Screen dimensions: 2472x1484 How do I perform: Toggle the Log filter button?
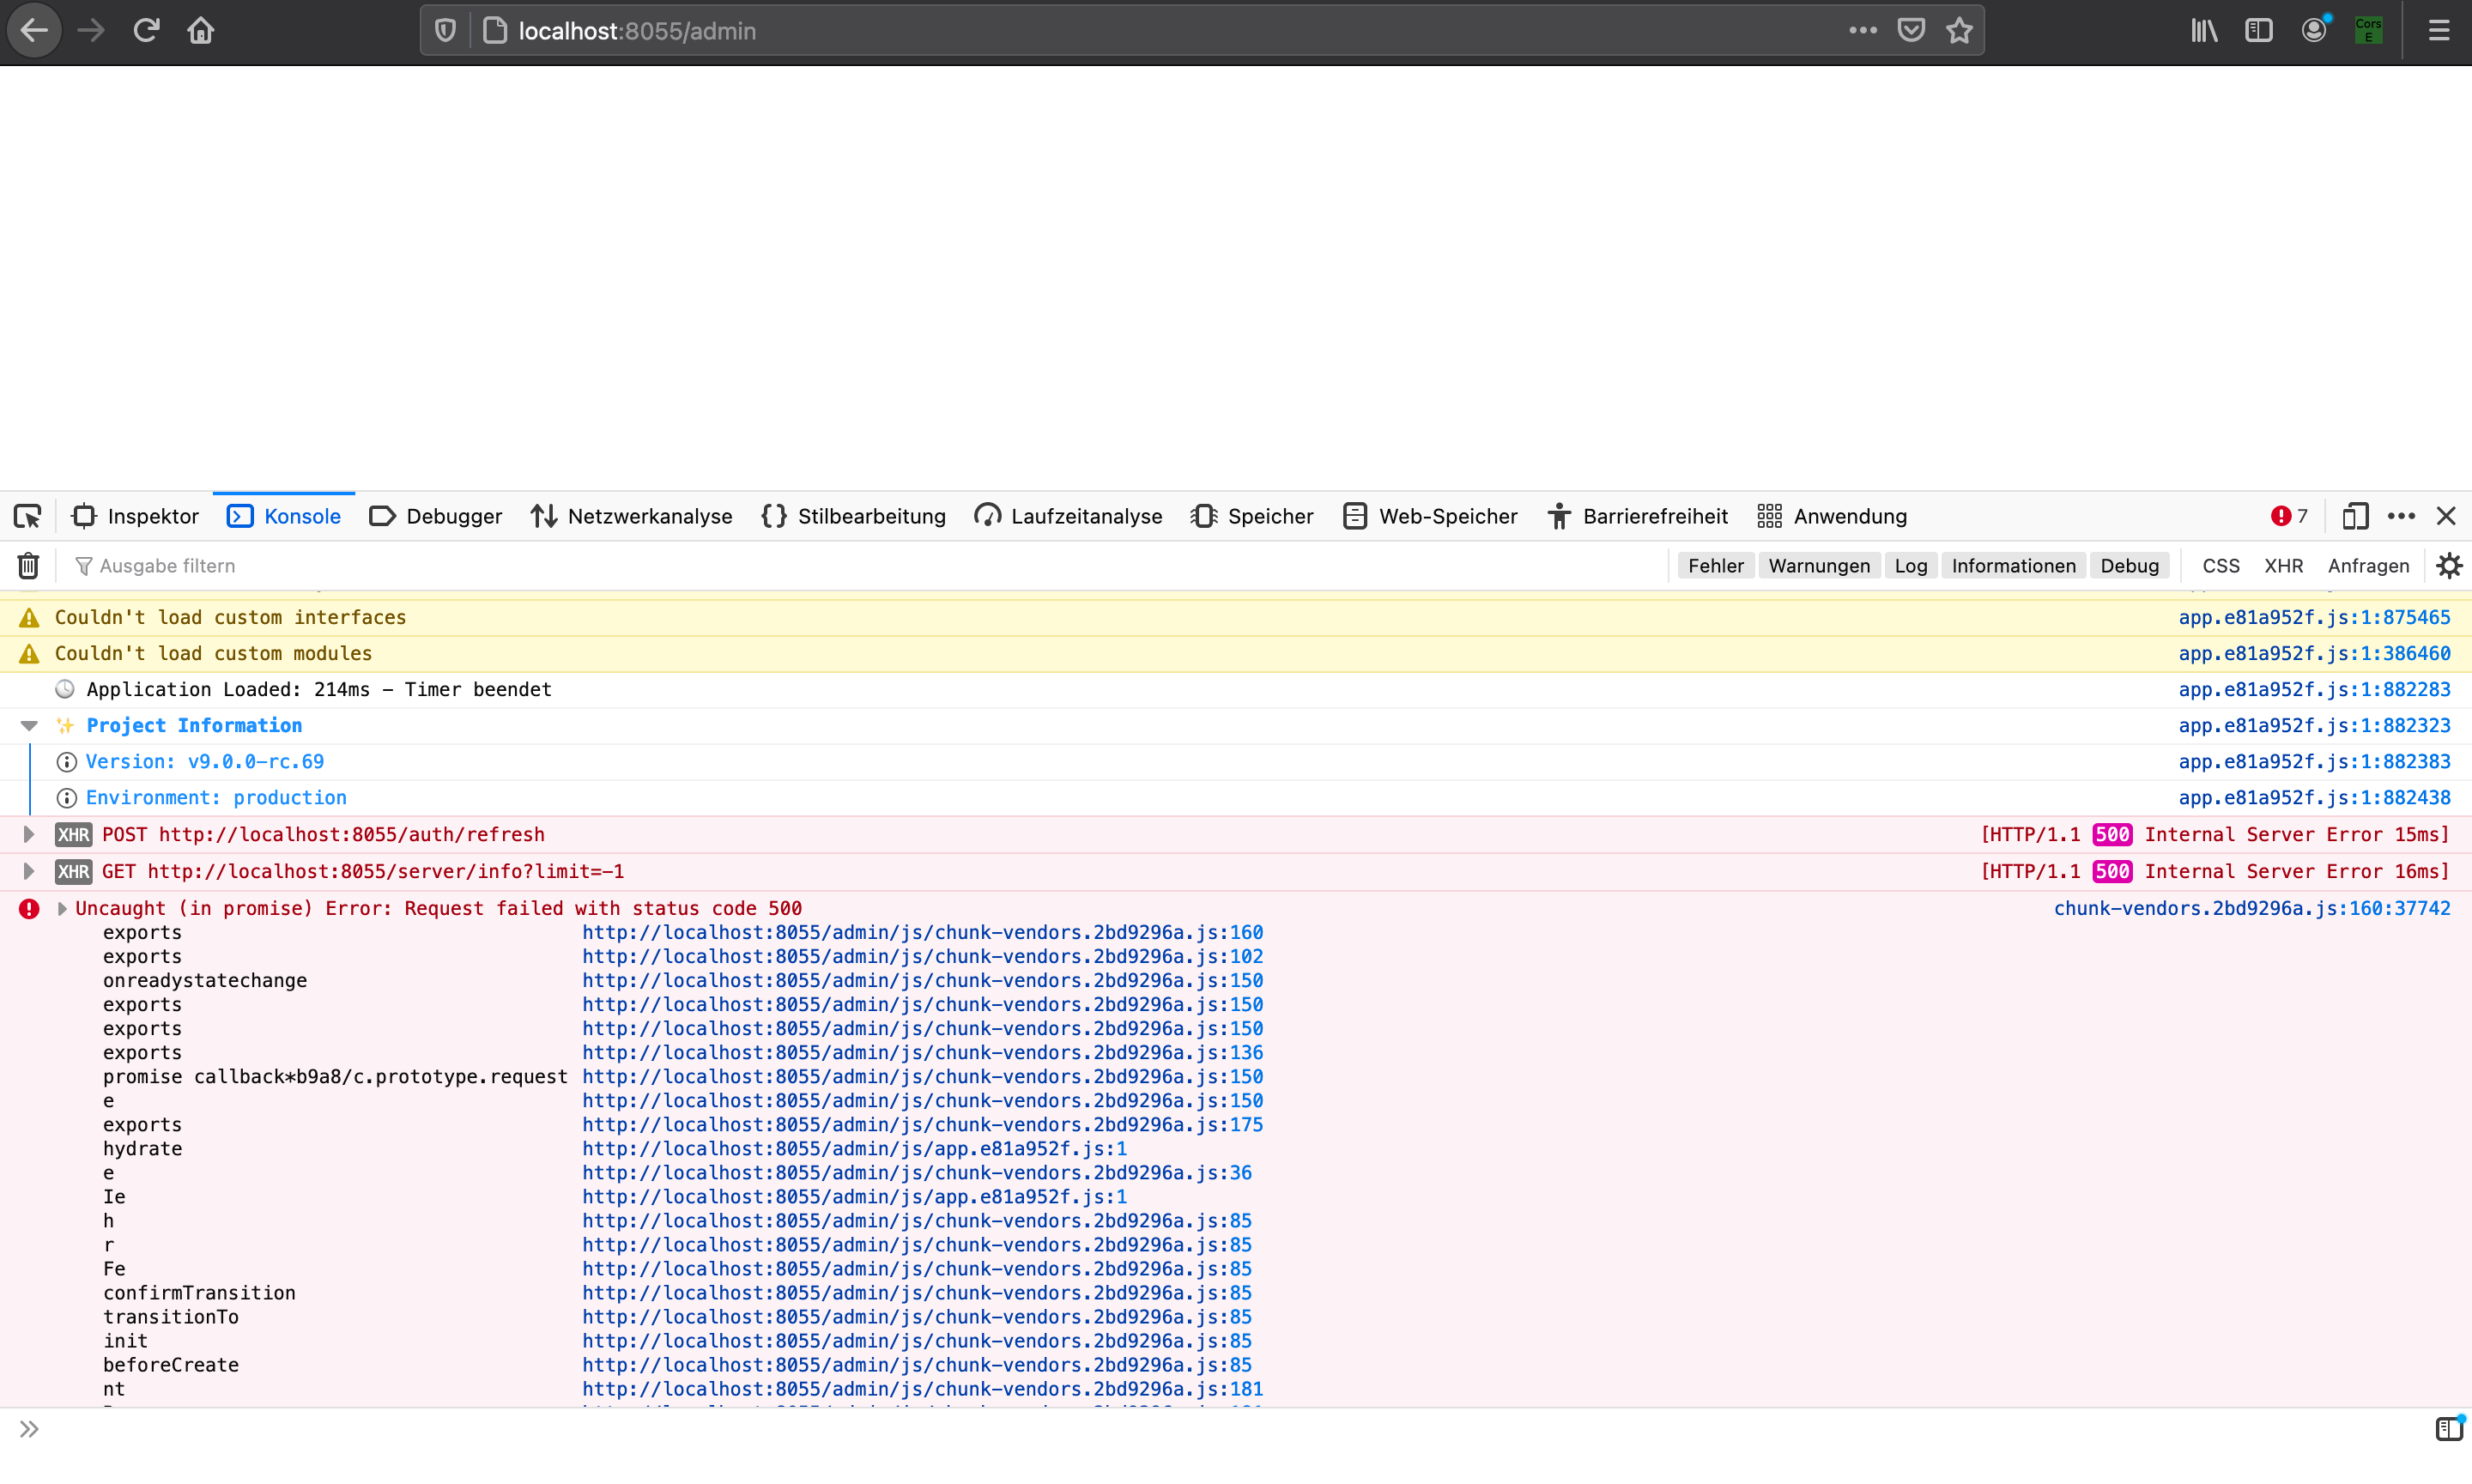pos(1910,566)
